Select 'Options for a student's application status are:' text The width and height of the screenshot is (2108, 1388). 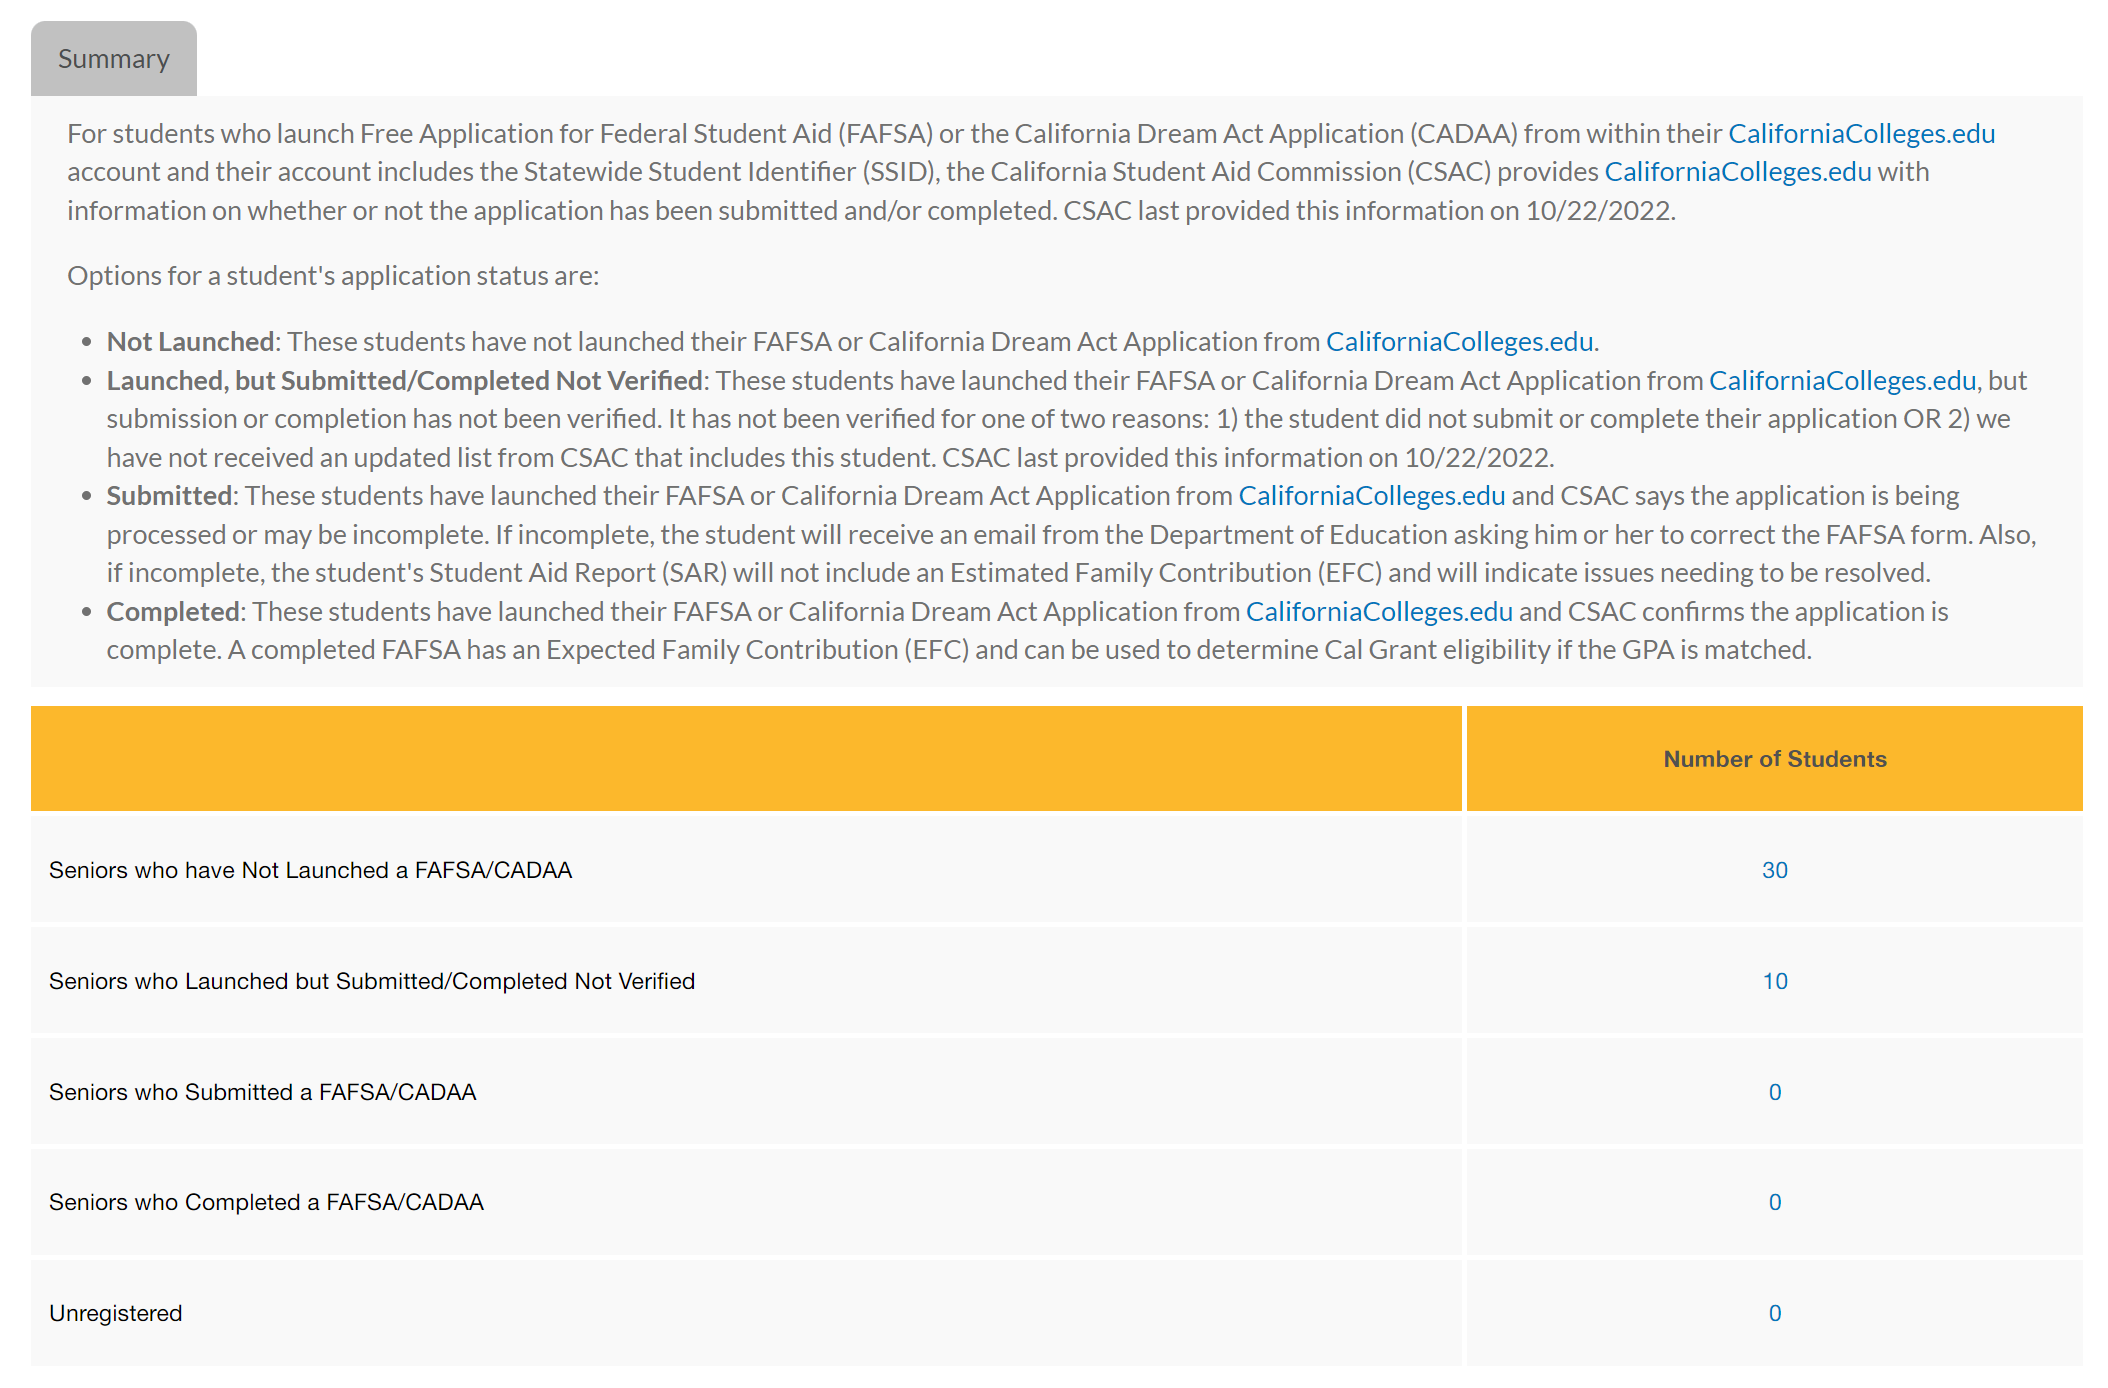pos(333,276)
